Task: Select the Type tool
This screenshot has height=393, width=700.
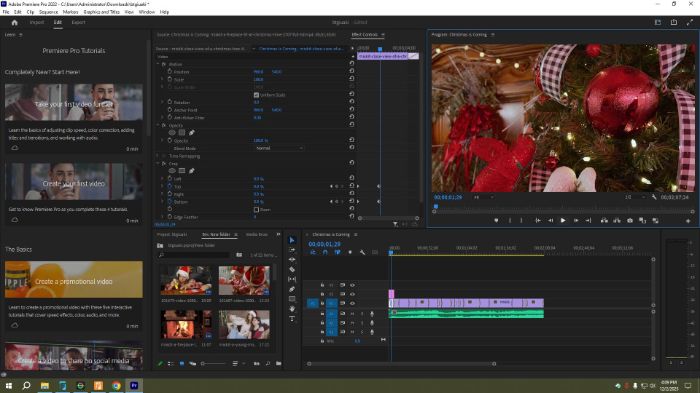Action: [292, 319]
